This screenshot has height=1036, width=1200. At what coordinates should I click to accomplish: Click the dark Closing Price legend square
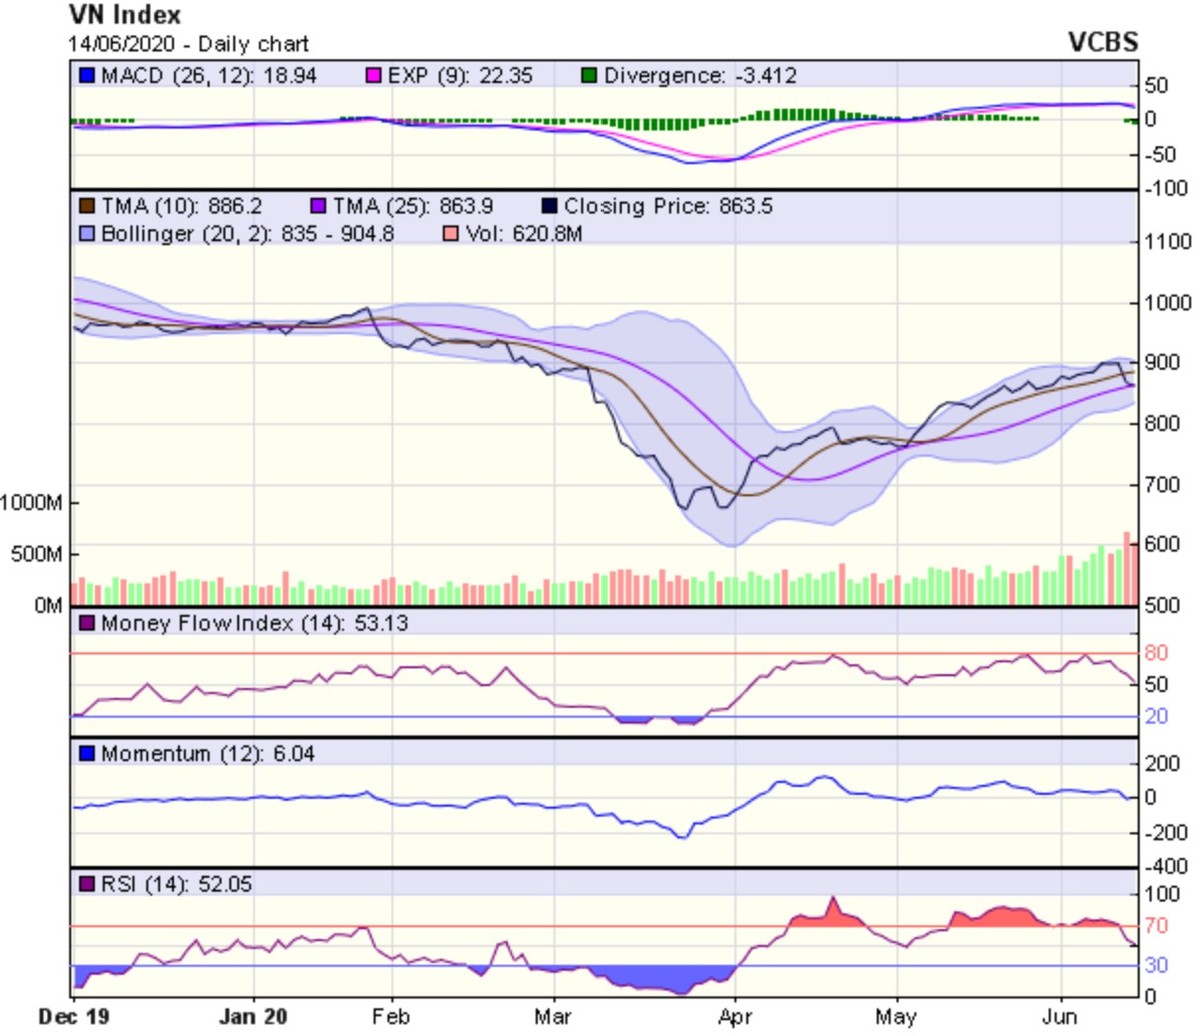point(549,207)
